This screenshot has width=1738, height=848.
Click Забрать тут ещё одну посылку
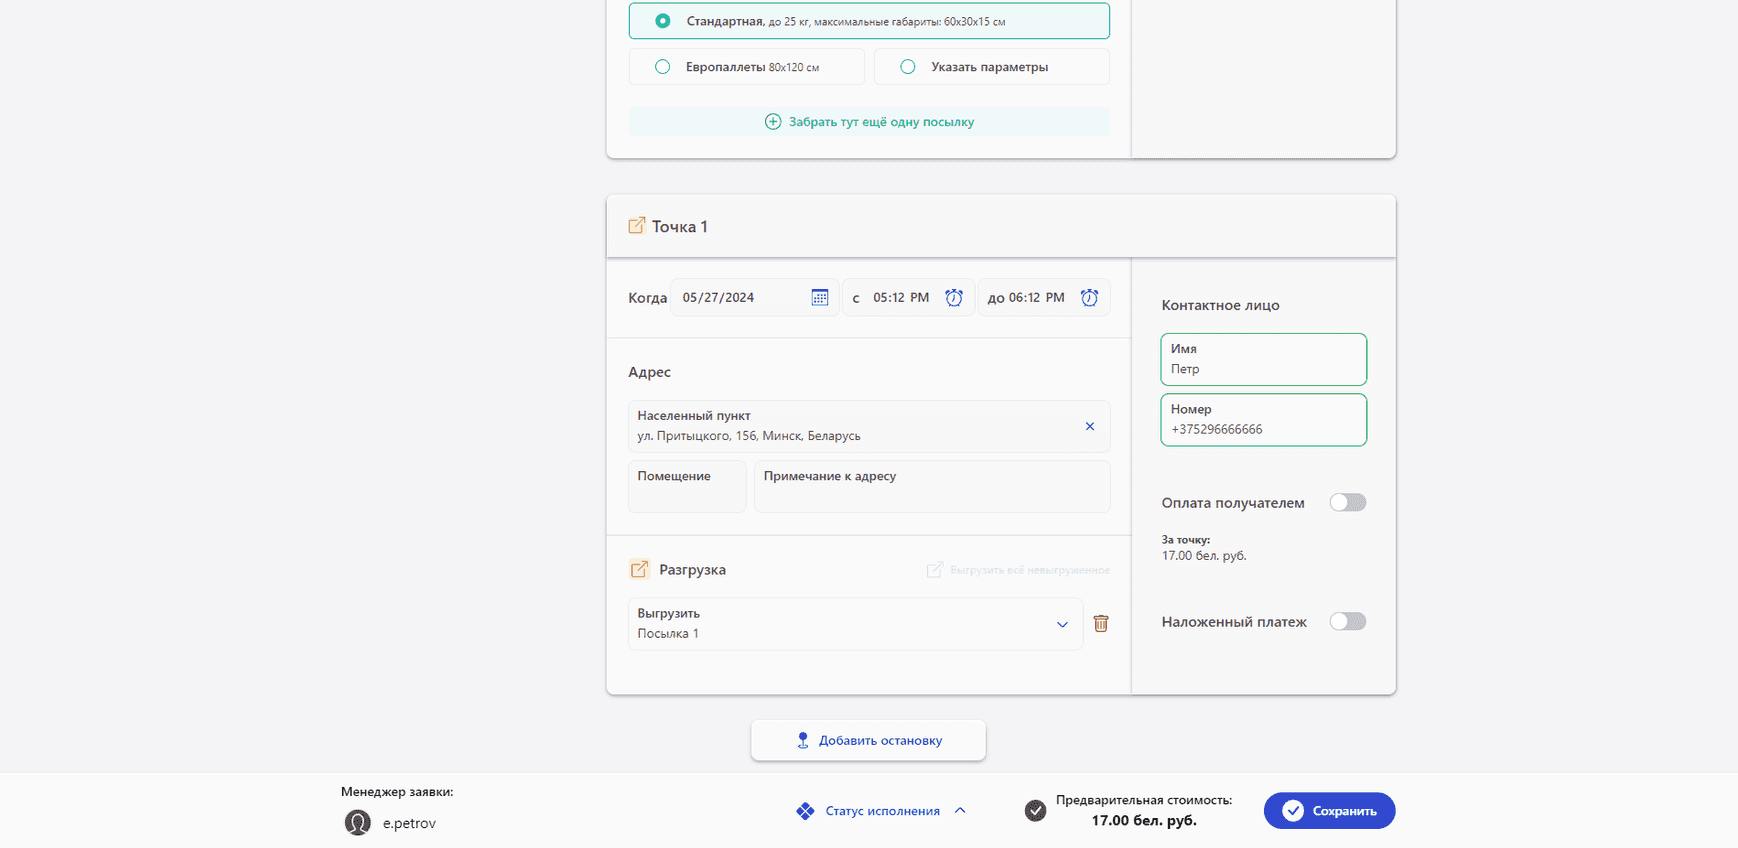click(x=869, y=122)
